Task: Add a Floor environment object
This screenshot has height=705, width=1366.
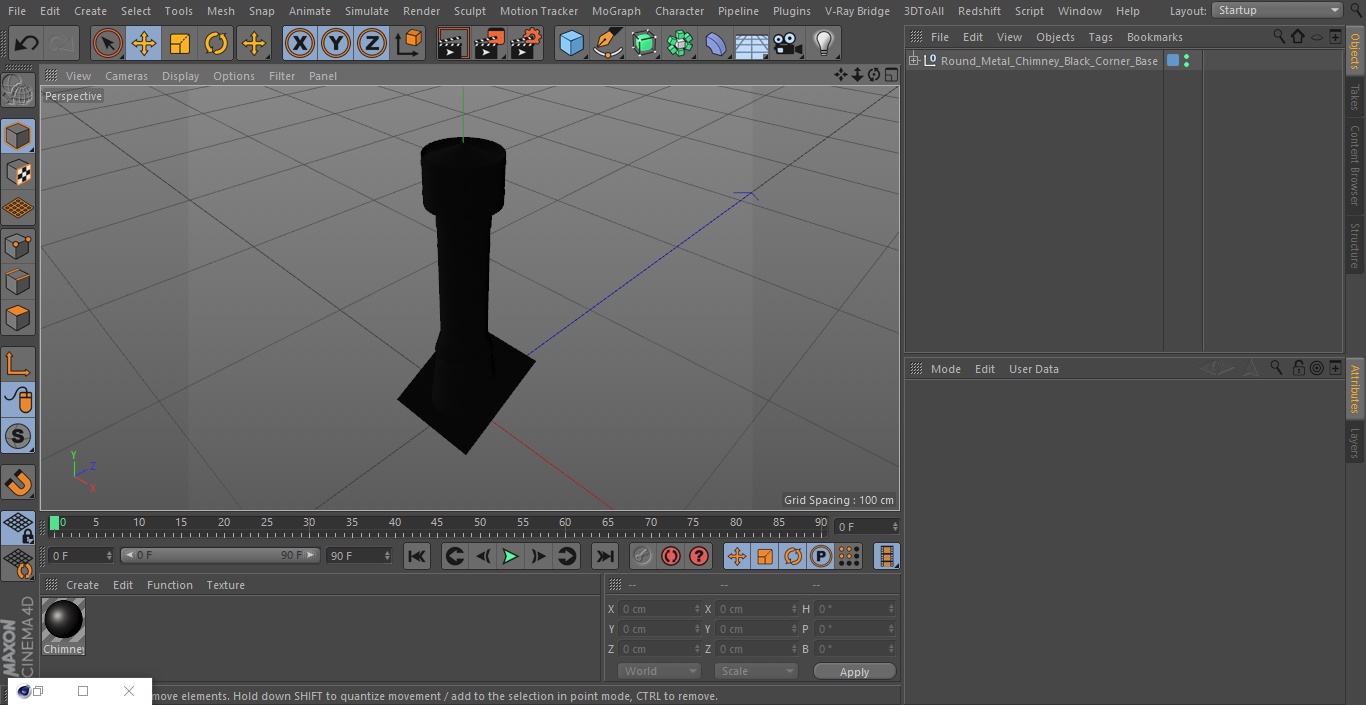Action: point(752,43)
